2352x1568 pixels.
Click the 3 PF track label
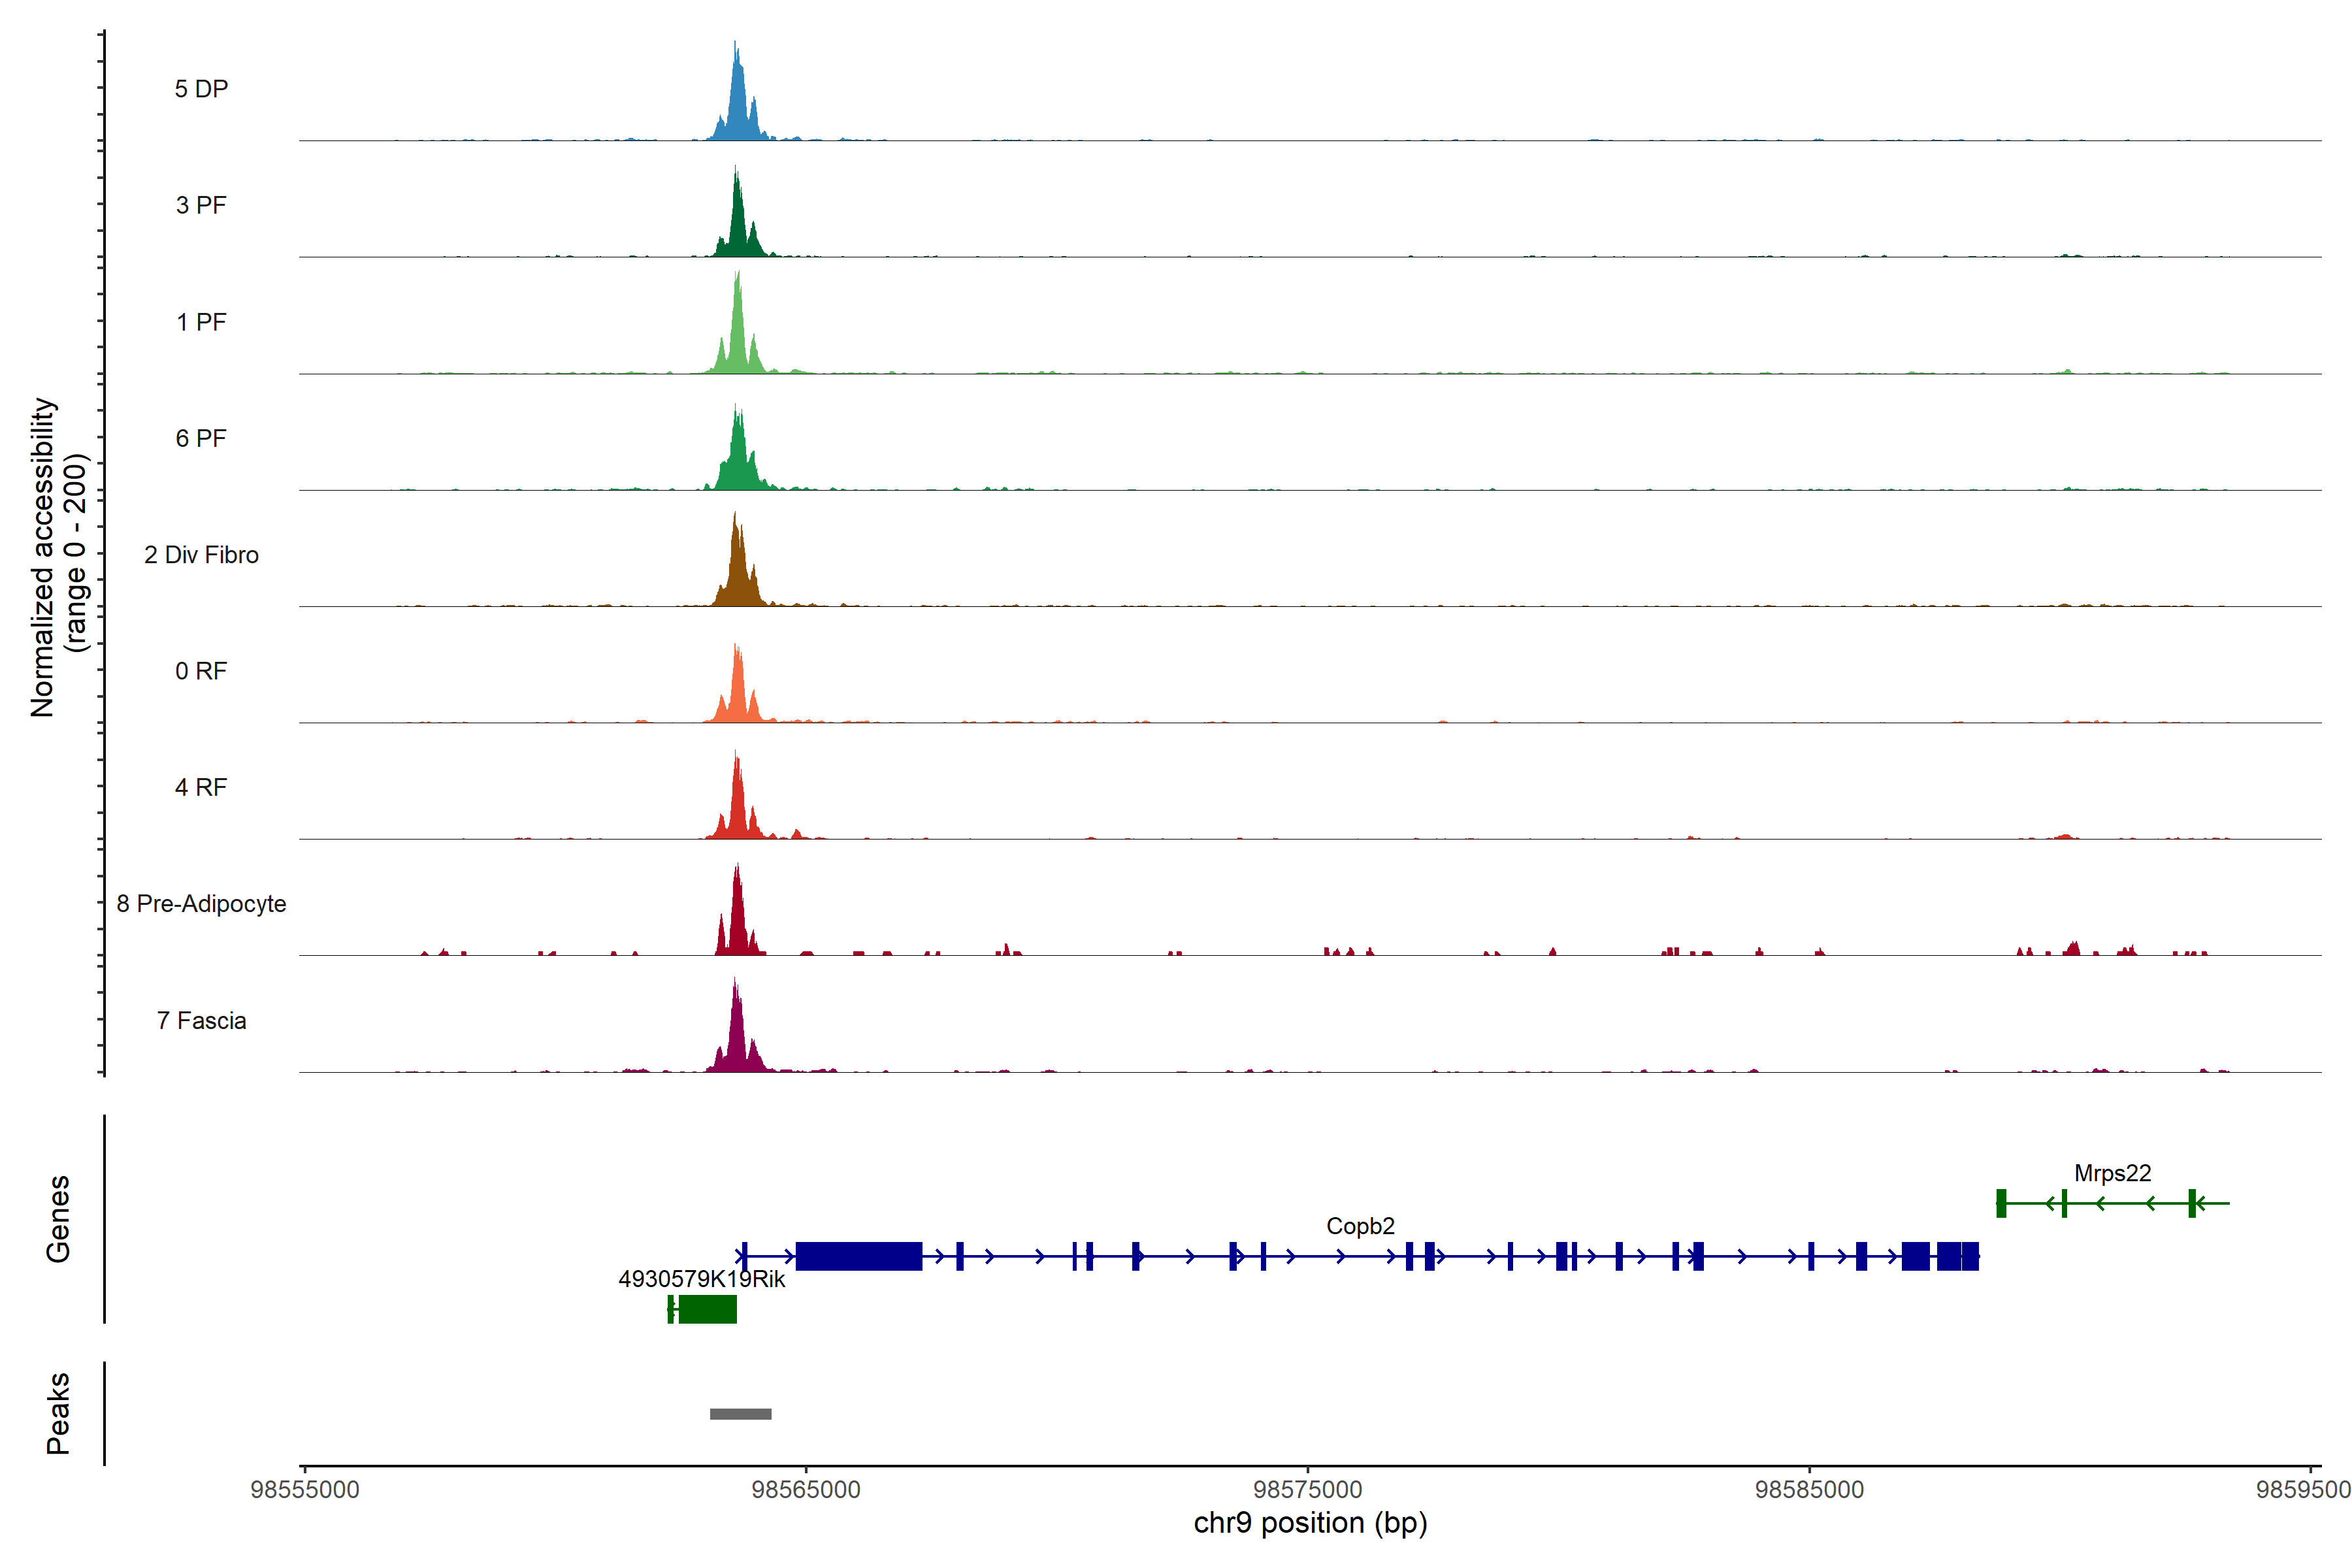tap(201, 205)
